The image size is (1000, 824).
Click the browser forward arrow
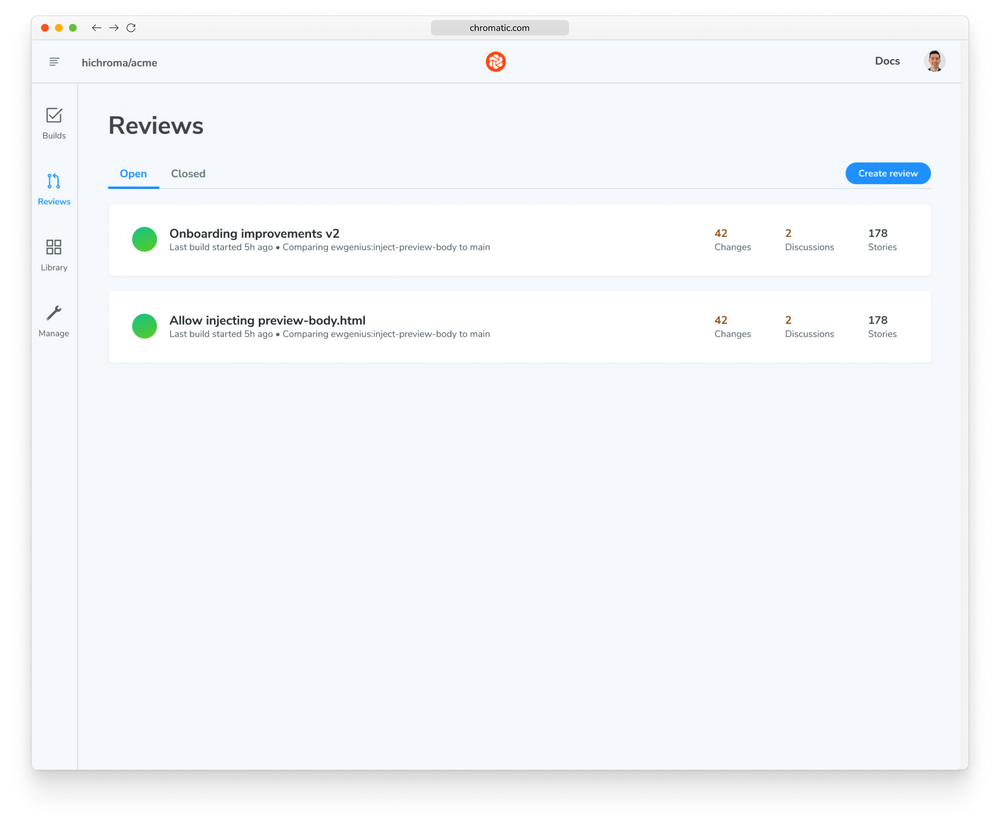point(113,28)
